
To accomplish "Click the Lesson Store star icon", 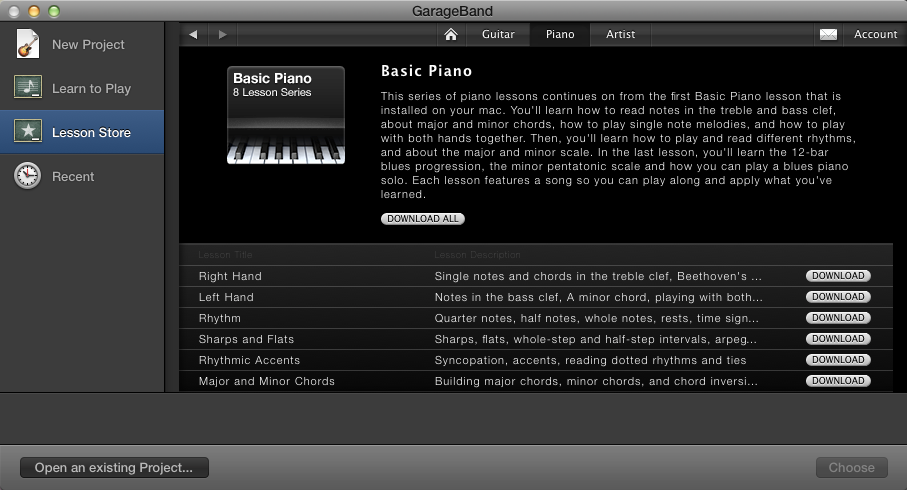I will 28,131.
